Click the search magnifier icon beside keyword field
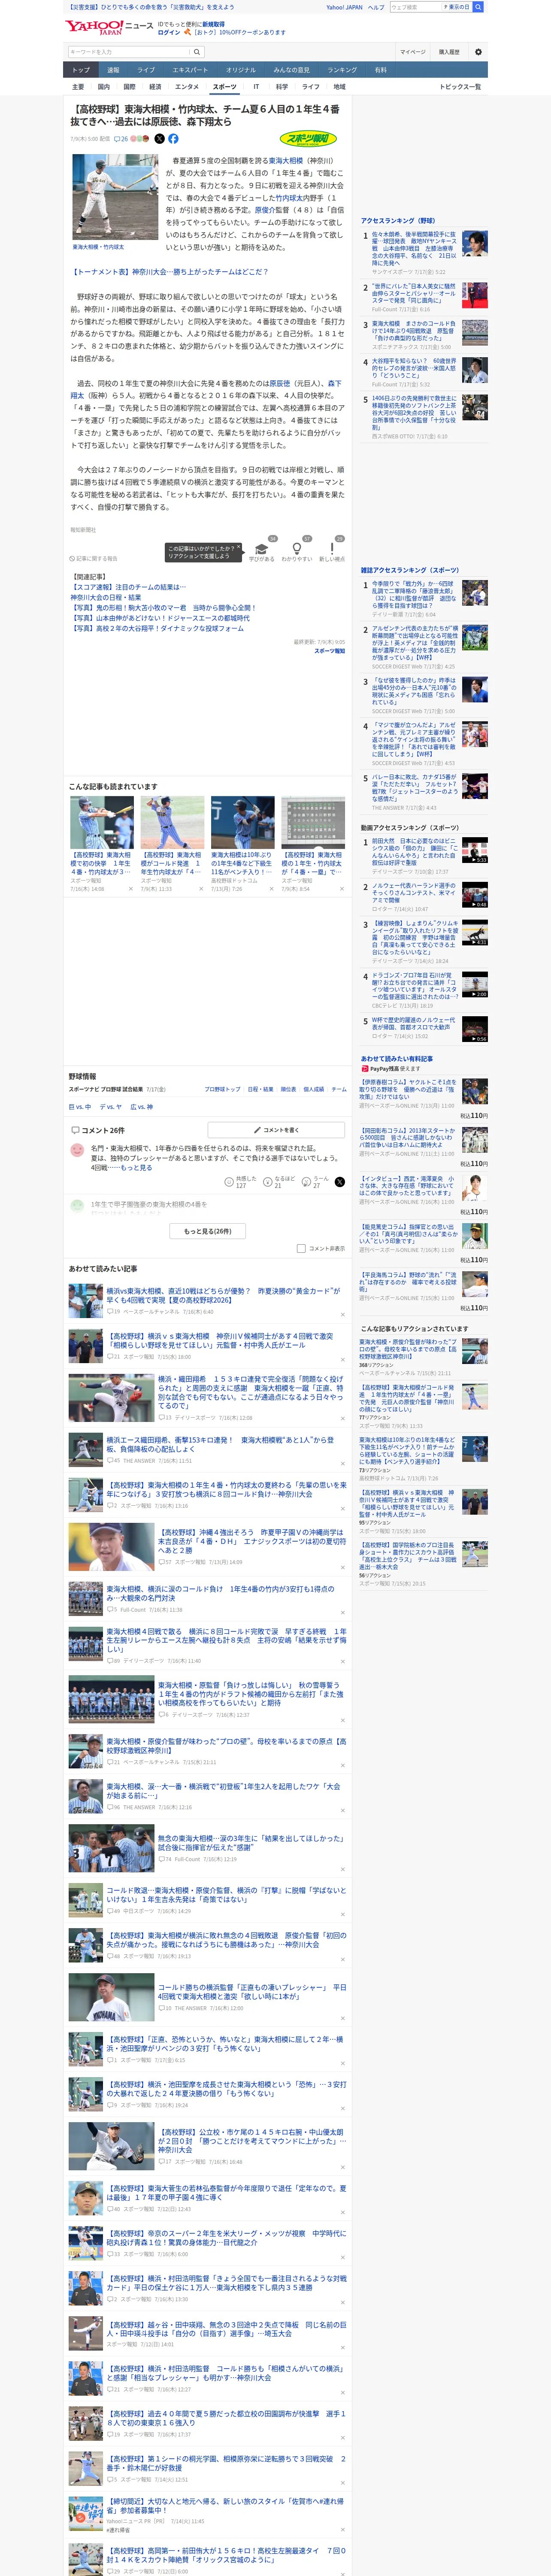Image resolution: width=551 pixels, height=2576 pixels. pyautogui.click(x=197, y=52)
